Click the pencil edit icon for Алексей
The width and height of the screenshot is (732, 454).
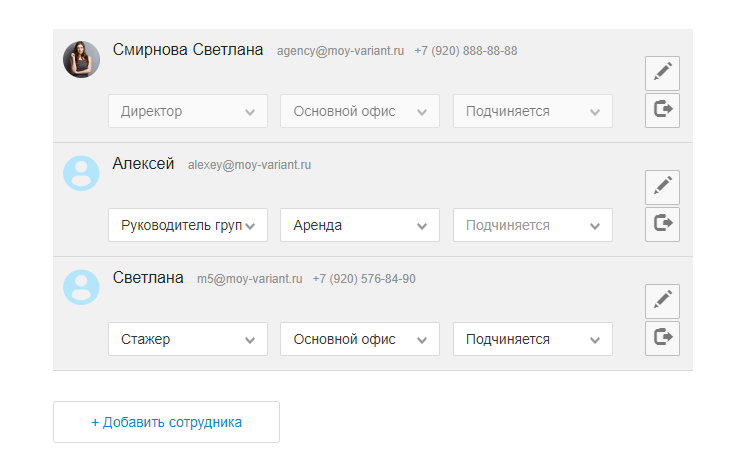pyautogui.click(x=662, y=188)
